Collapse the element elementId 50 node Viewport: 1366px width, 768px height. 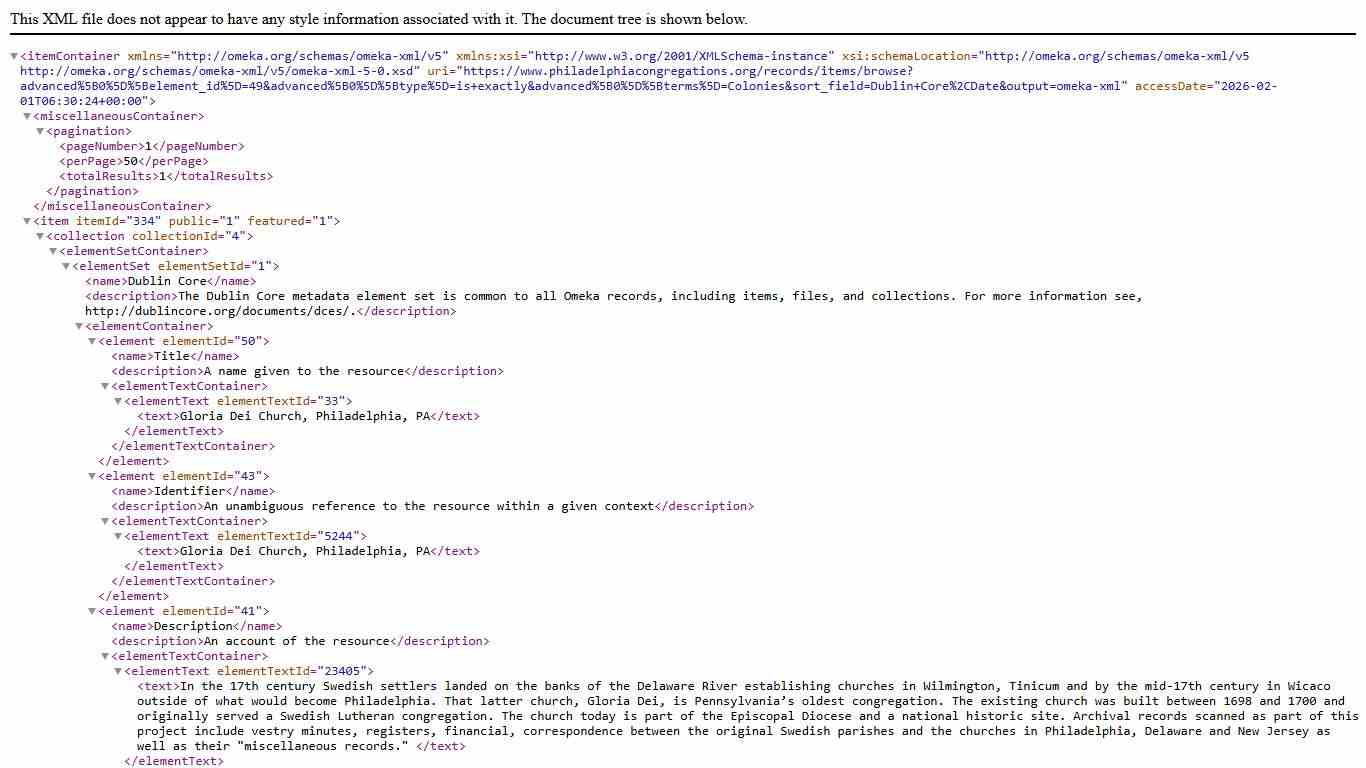click(x=92, y=342)
